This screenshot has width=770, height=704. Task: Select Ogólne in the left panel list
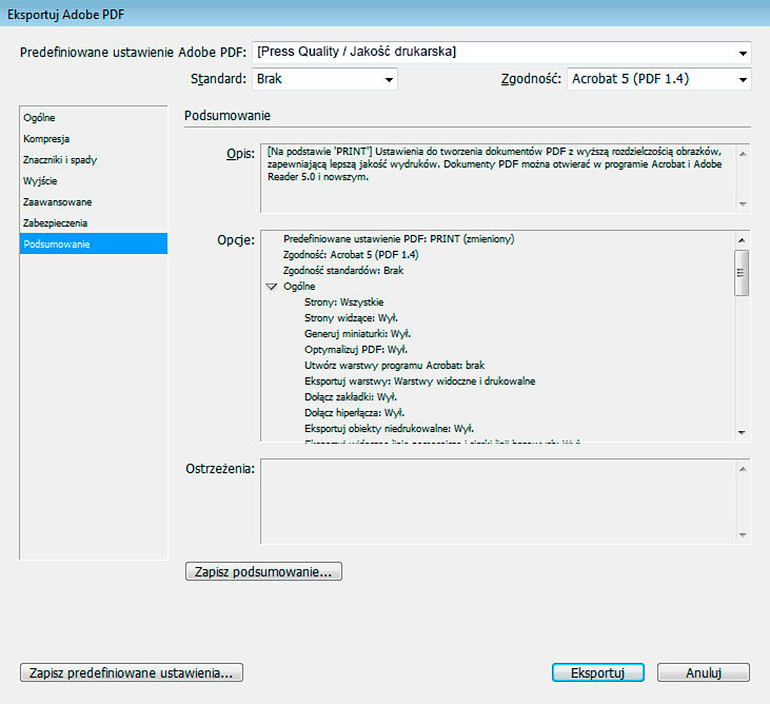pos(93,118)
